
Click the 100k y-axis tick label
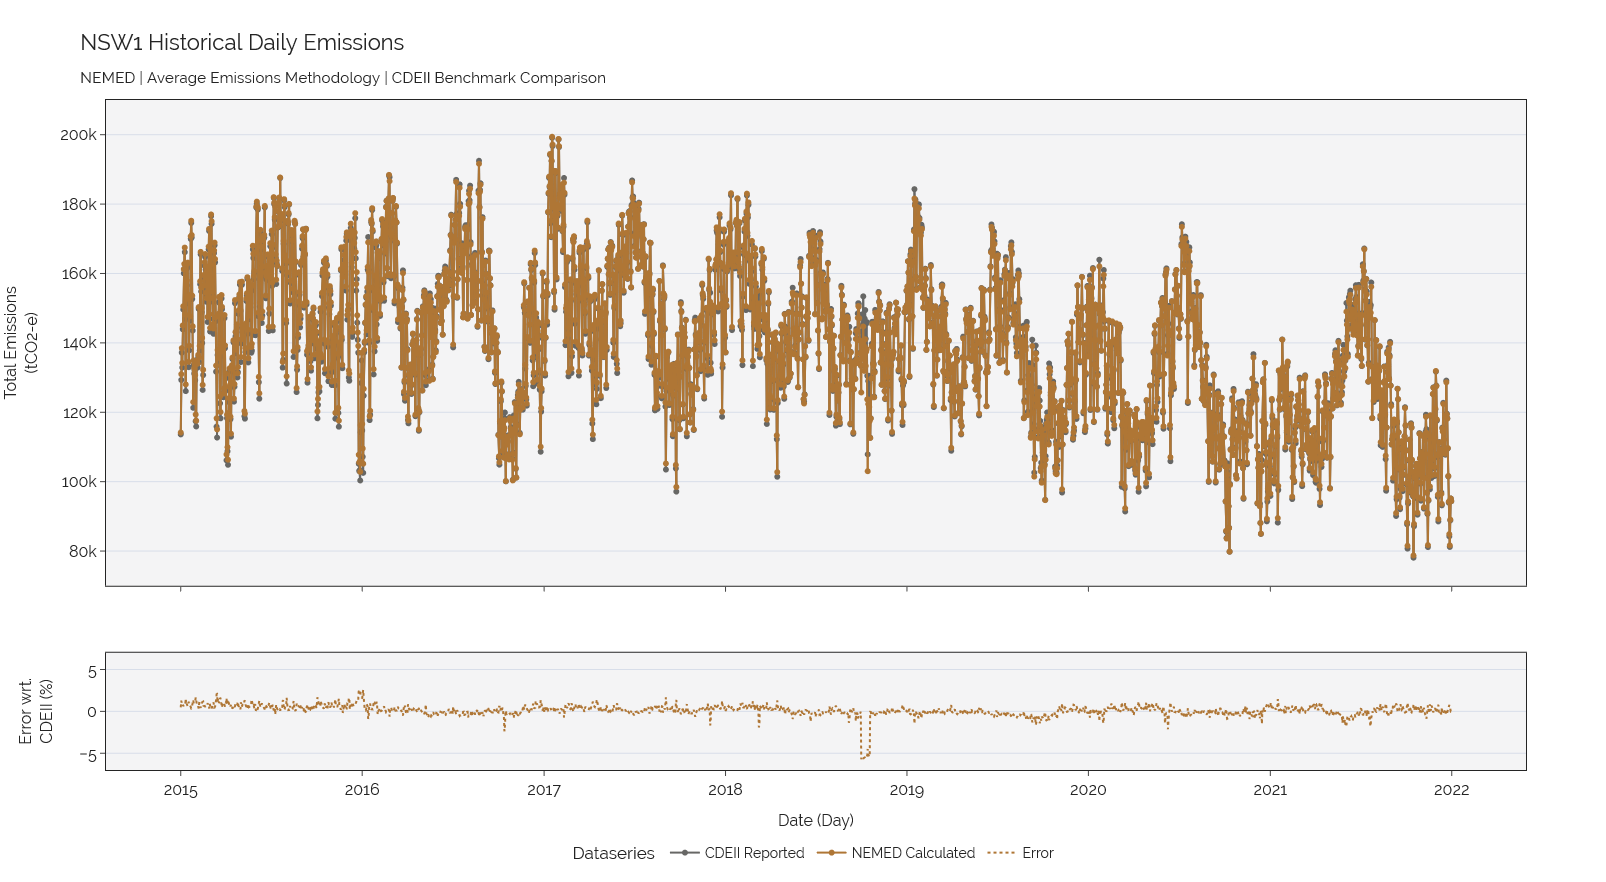pos(79,482)
